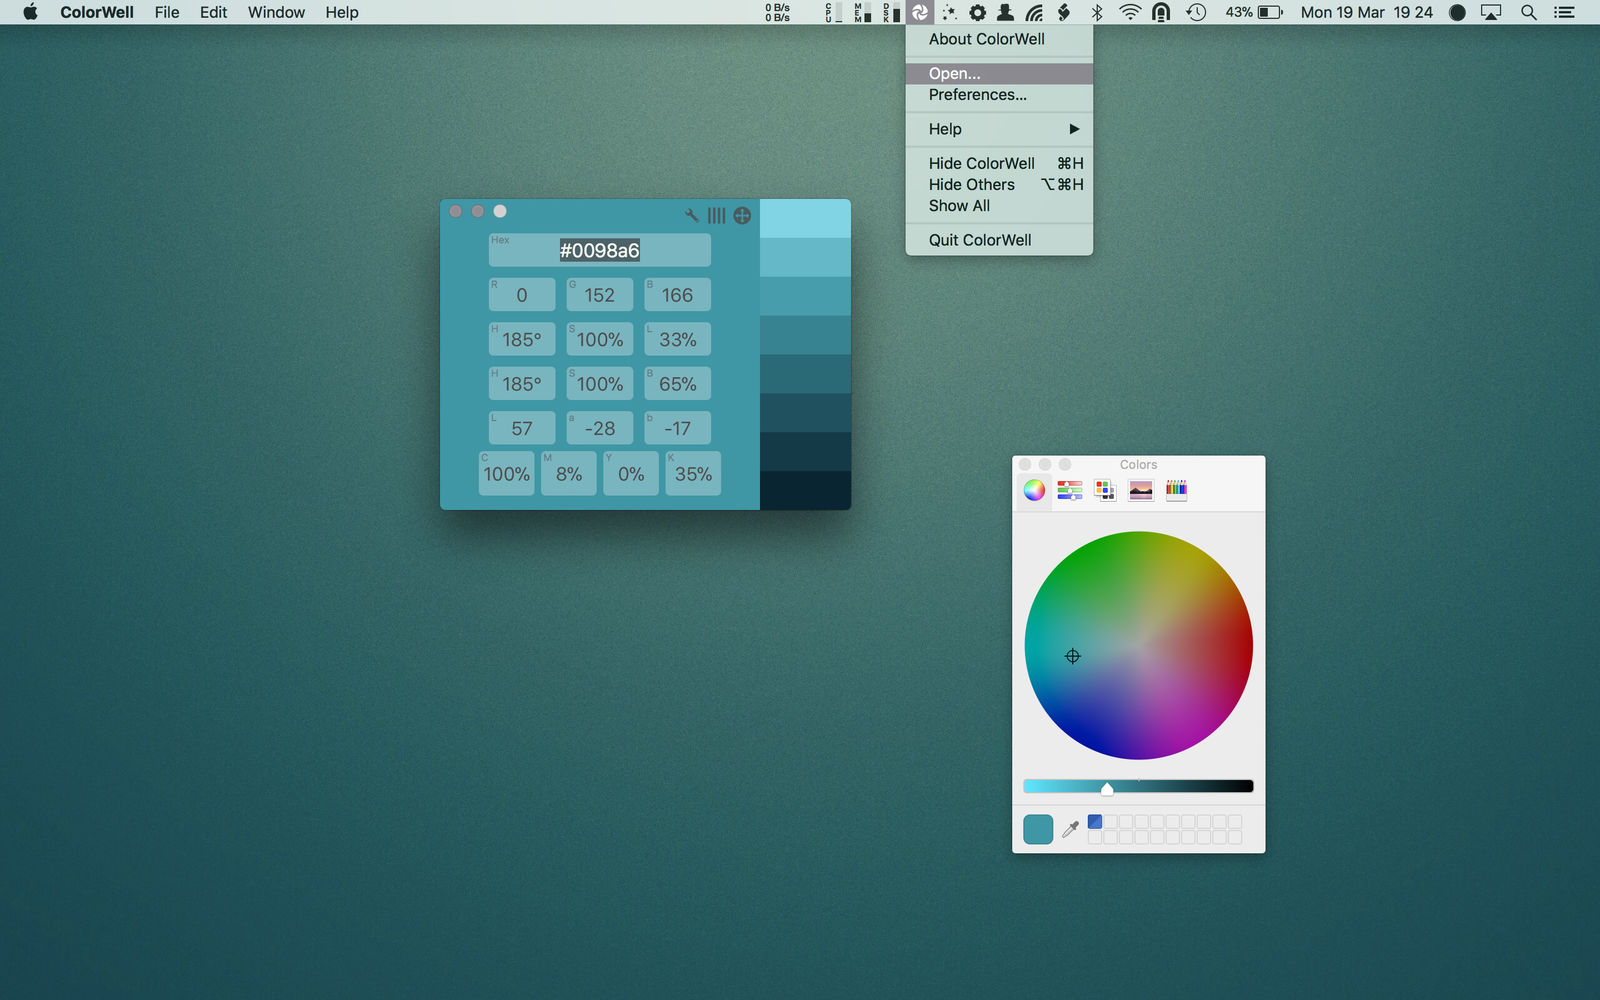Click the Lab L field showing 57

pos(522,428)
